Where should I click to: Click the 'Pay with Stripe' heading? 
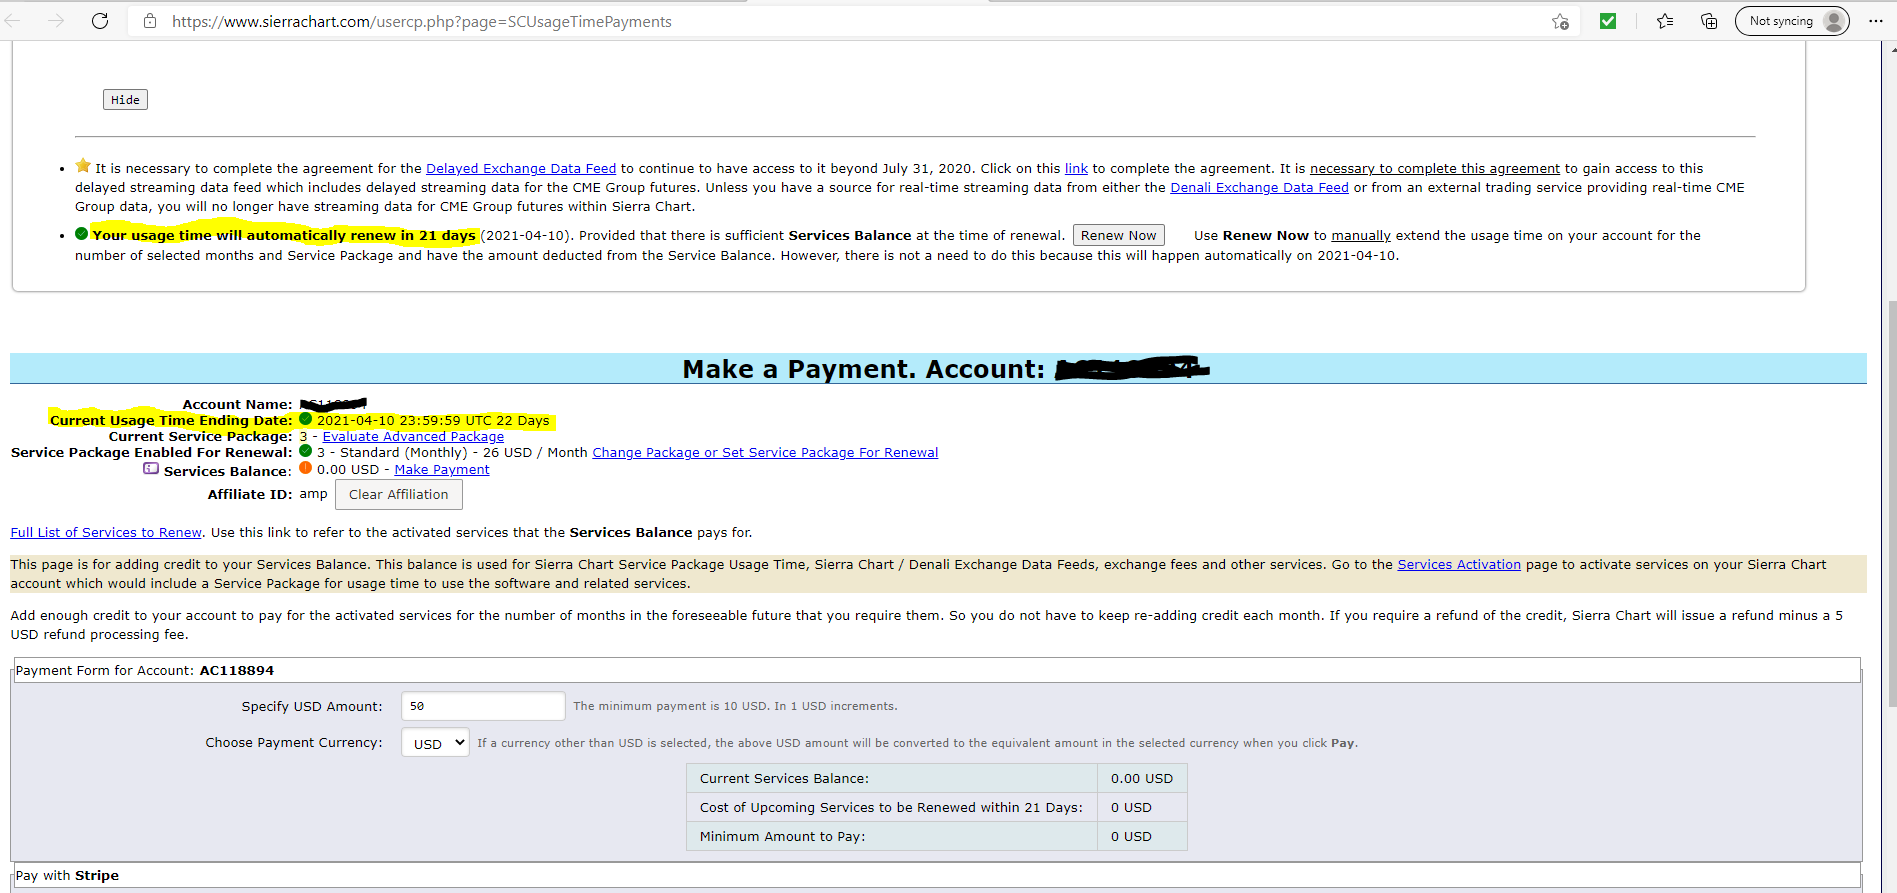tap(67, 875)
